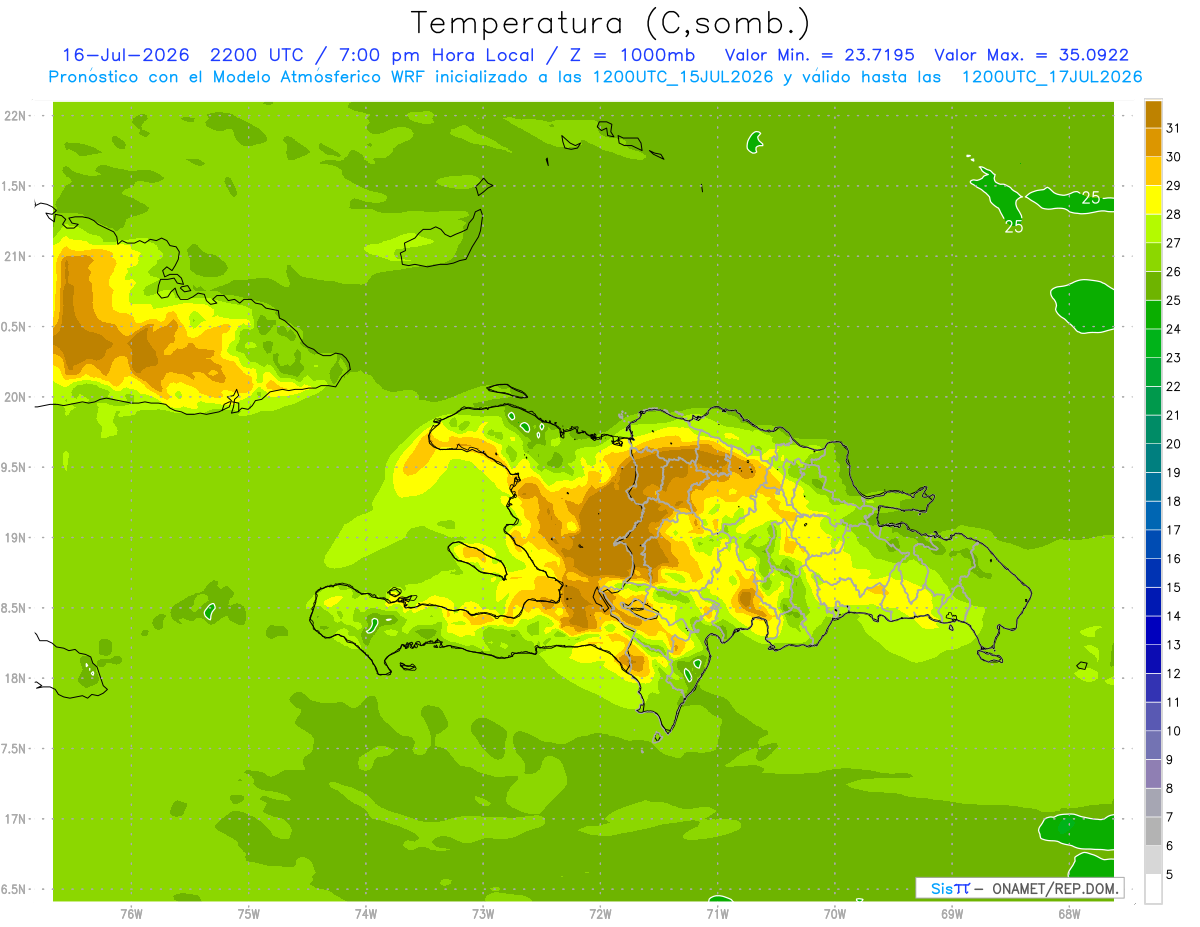Click the gray swatch between 6 and 7
This screenshot has width=1200, height=927.
(1153, 832)
